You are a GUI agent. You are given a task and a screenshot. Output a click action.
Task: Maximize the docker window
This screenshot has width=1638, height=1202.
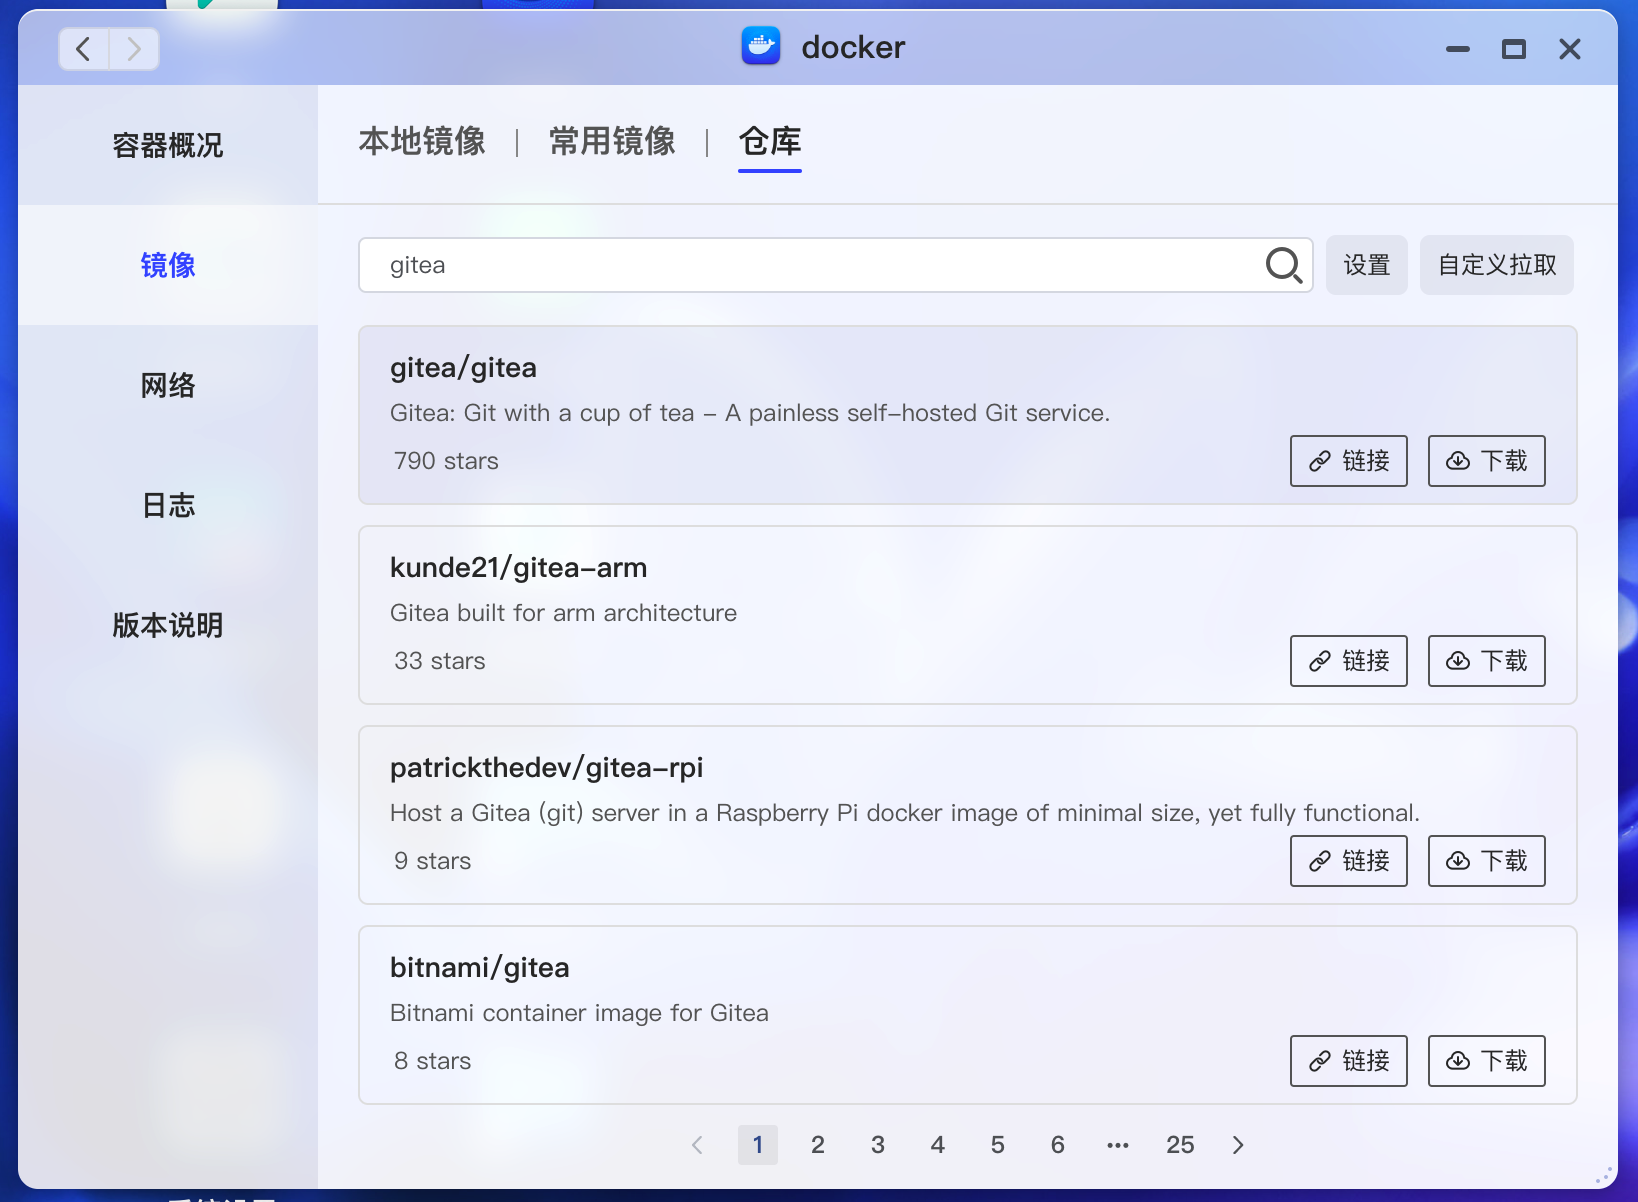point(1514,48)
